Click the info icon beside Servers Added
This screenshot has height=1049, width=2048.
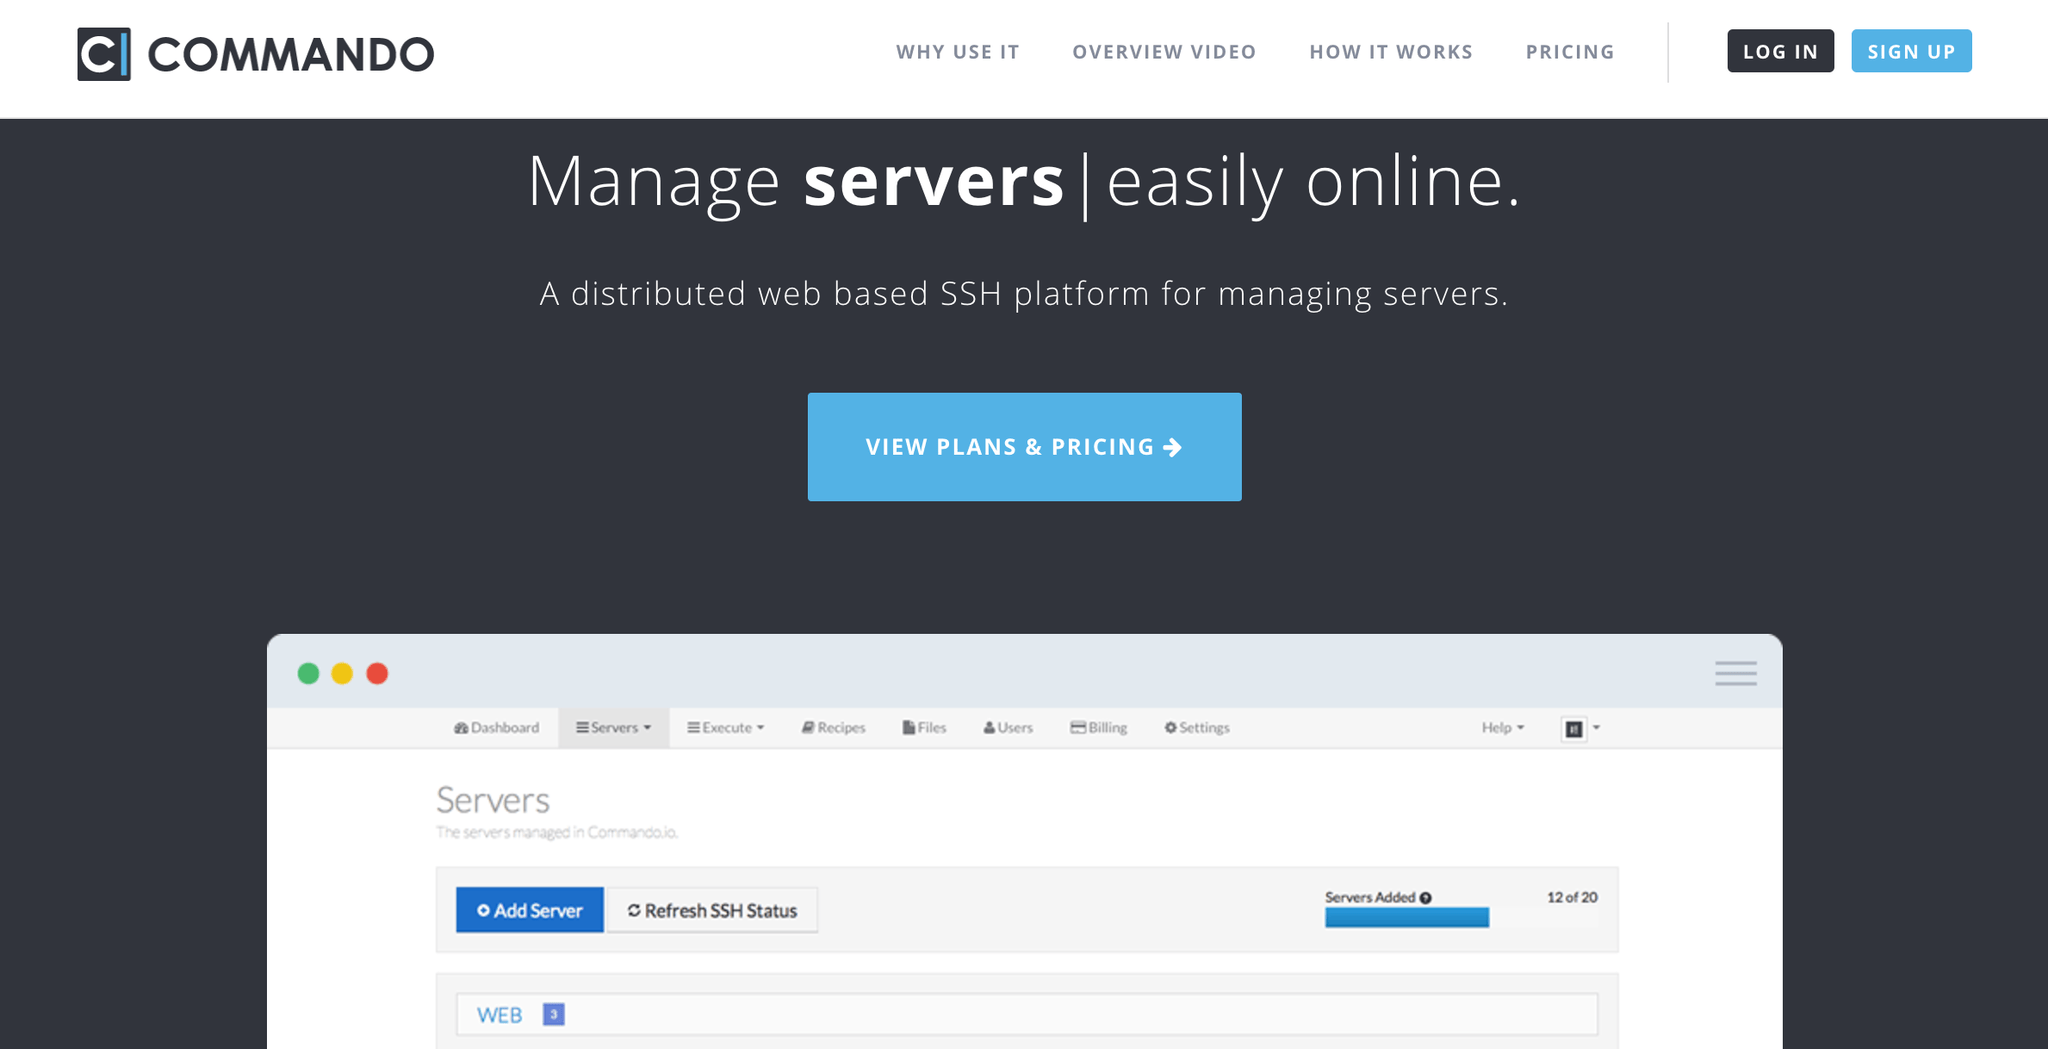[x=1426, y=898]
